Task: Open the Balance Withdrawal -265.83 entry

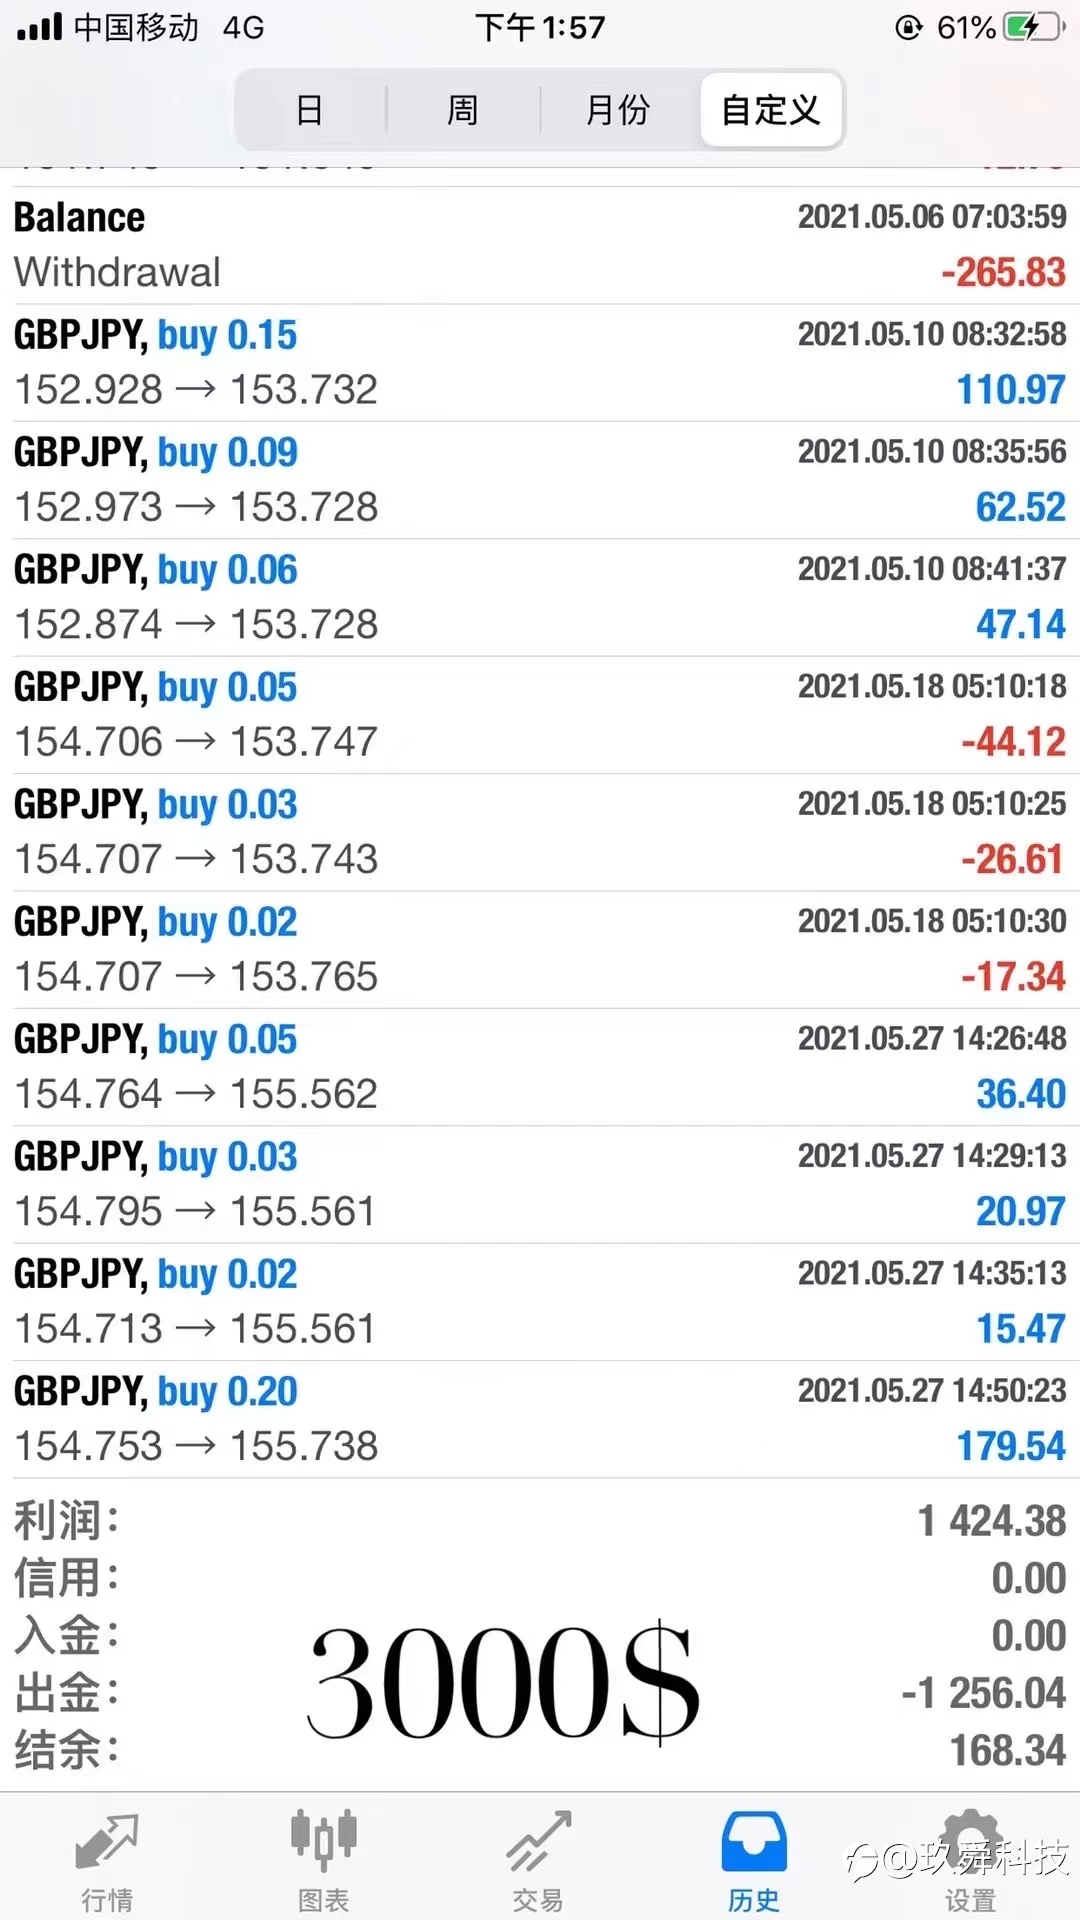Action: click(x=540, y=245)
